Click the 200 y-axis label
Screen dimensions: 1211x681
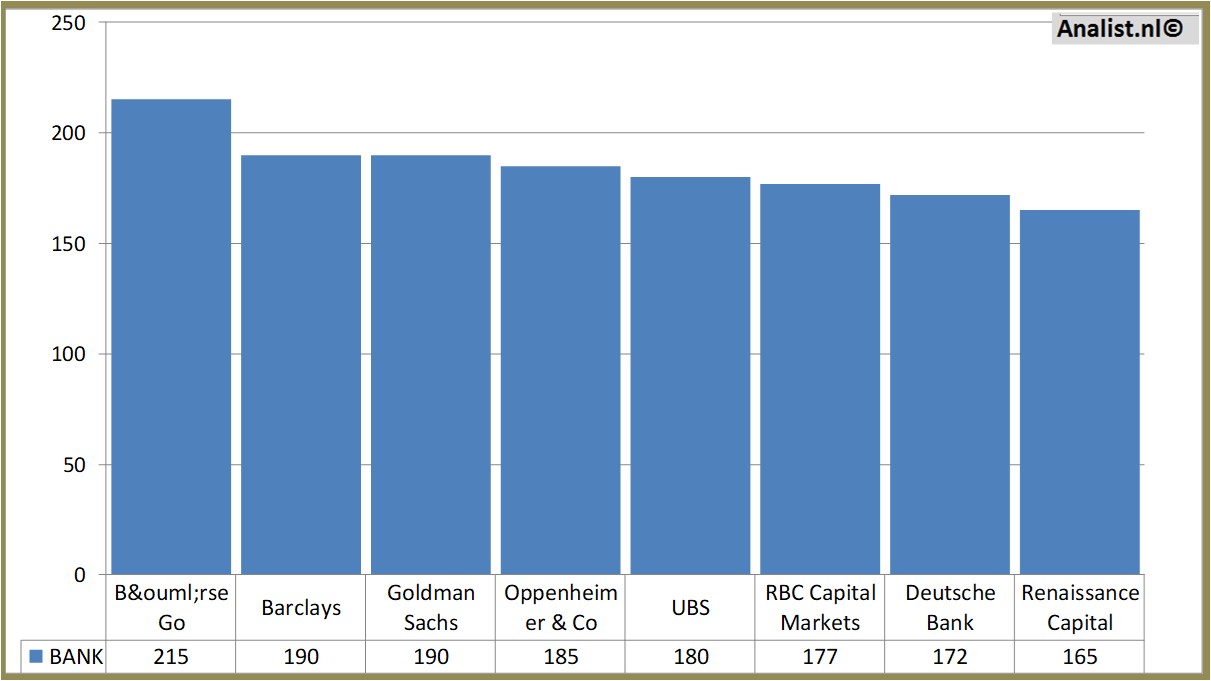coord(69,133)
